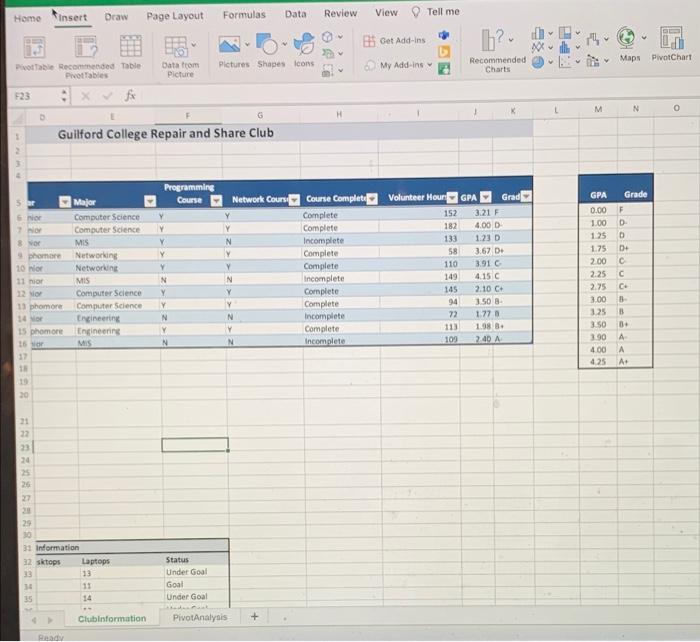Viewport: 700px width, 642px height.
Task: Add a new sheet with plus button
Action: pyautogui.click(x=254, y=617)
